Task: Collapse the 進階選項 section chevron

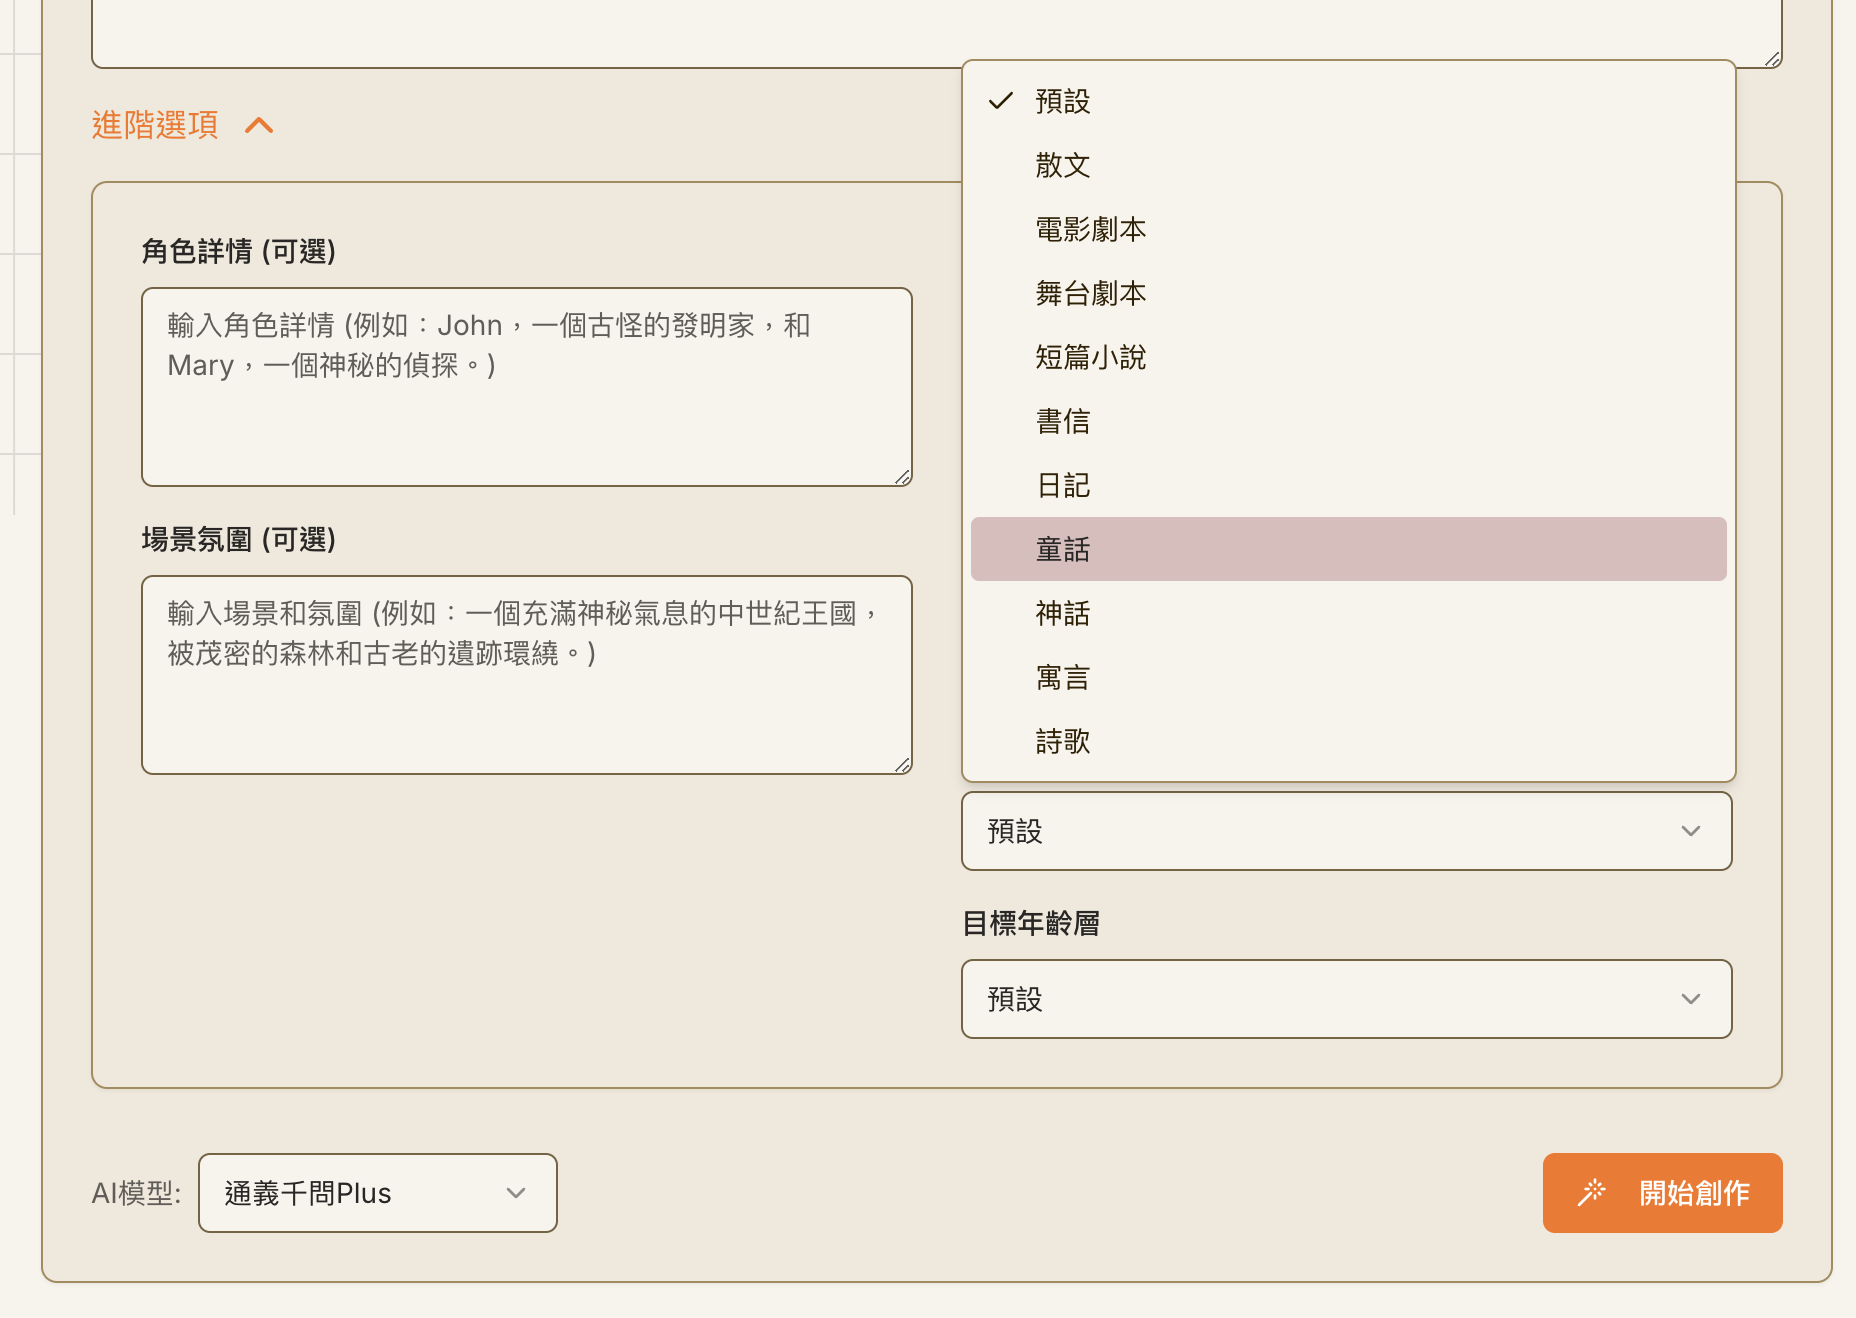Action: (259, 125)
